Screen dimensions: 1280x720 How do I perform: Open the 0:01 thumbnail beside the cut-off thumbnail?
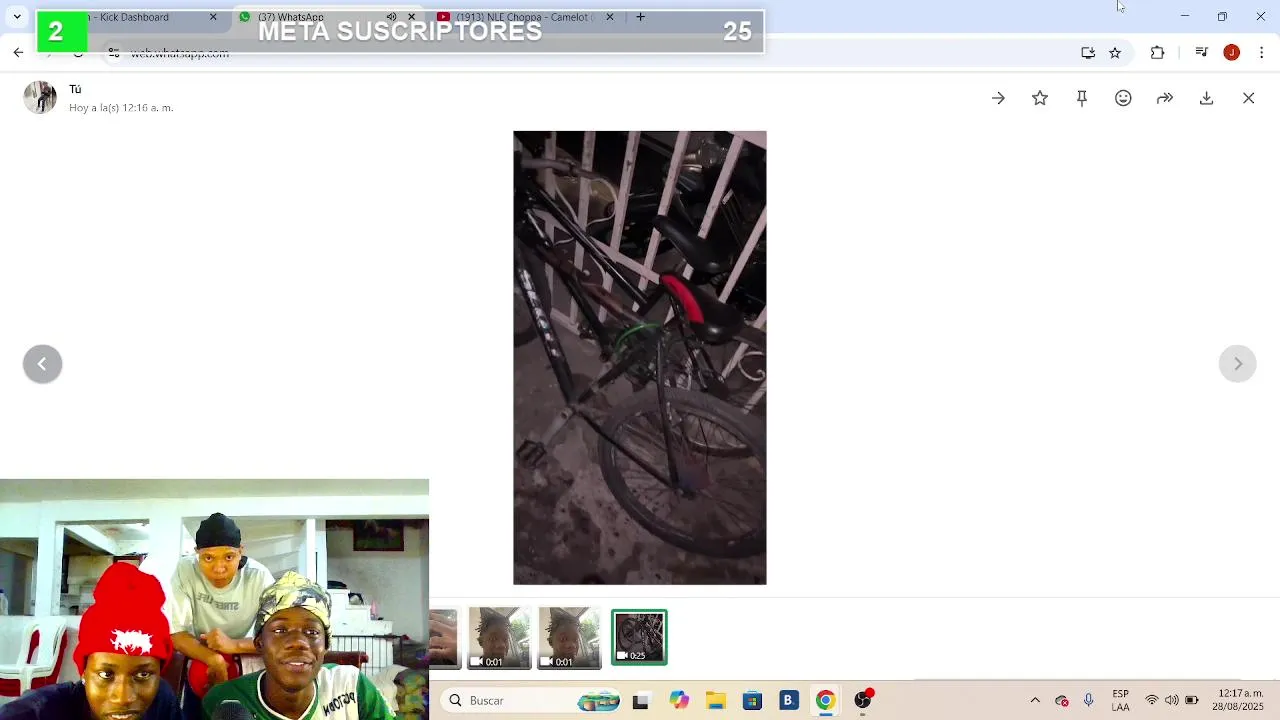click(x=499, y=637)
